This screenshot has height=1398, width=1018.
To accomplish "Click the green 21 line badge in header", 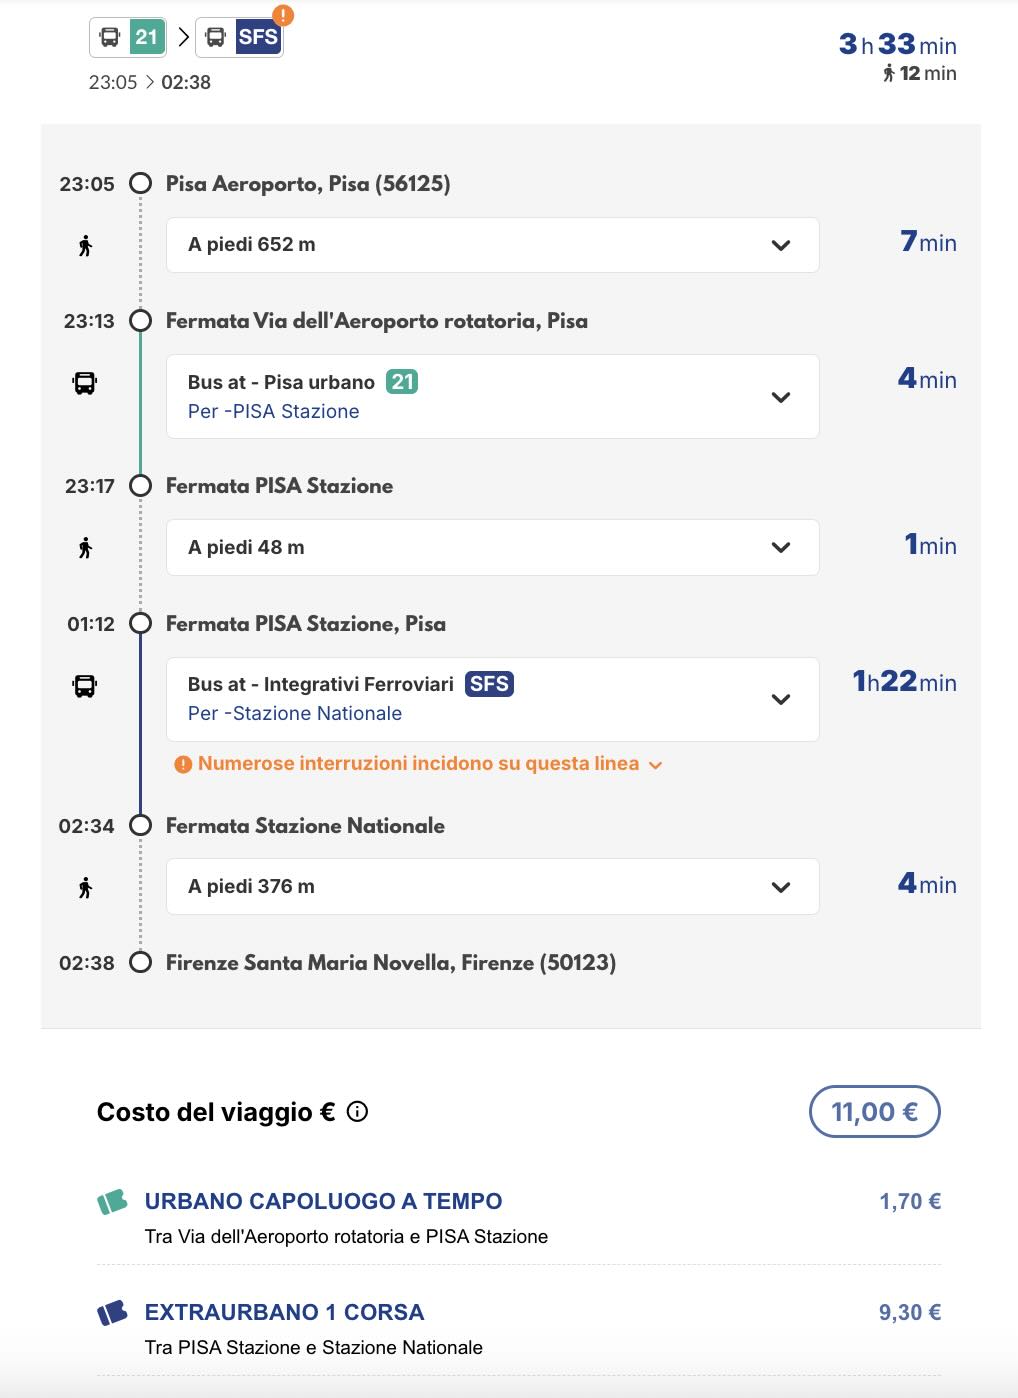I will (x=147, y=37).
